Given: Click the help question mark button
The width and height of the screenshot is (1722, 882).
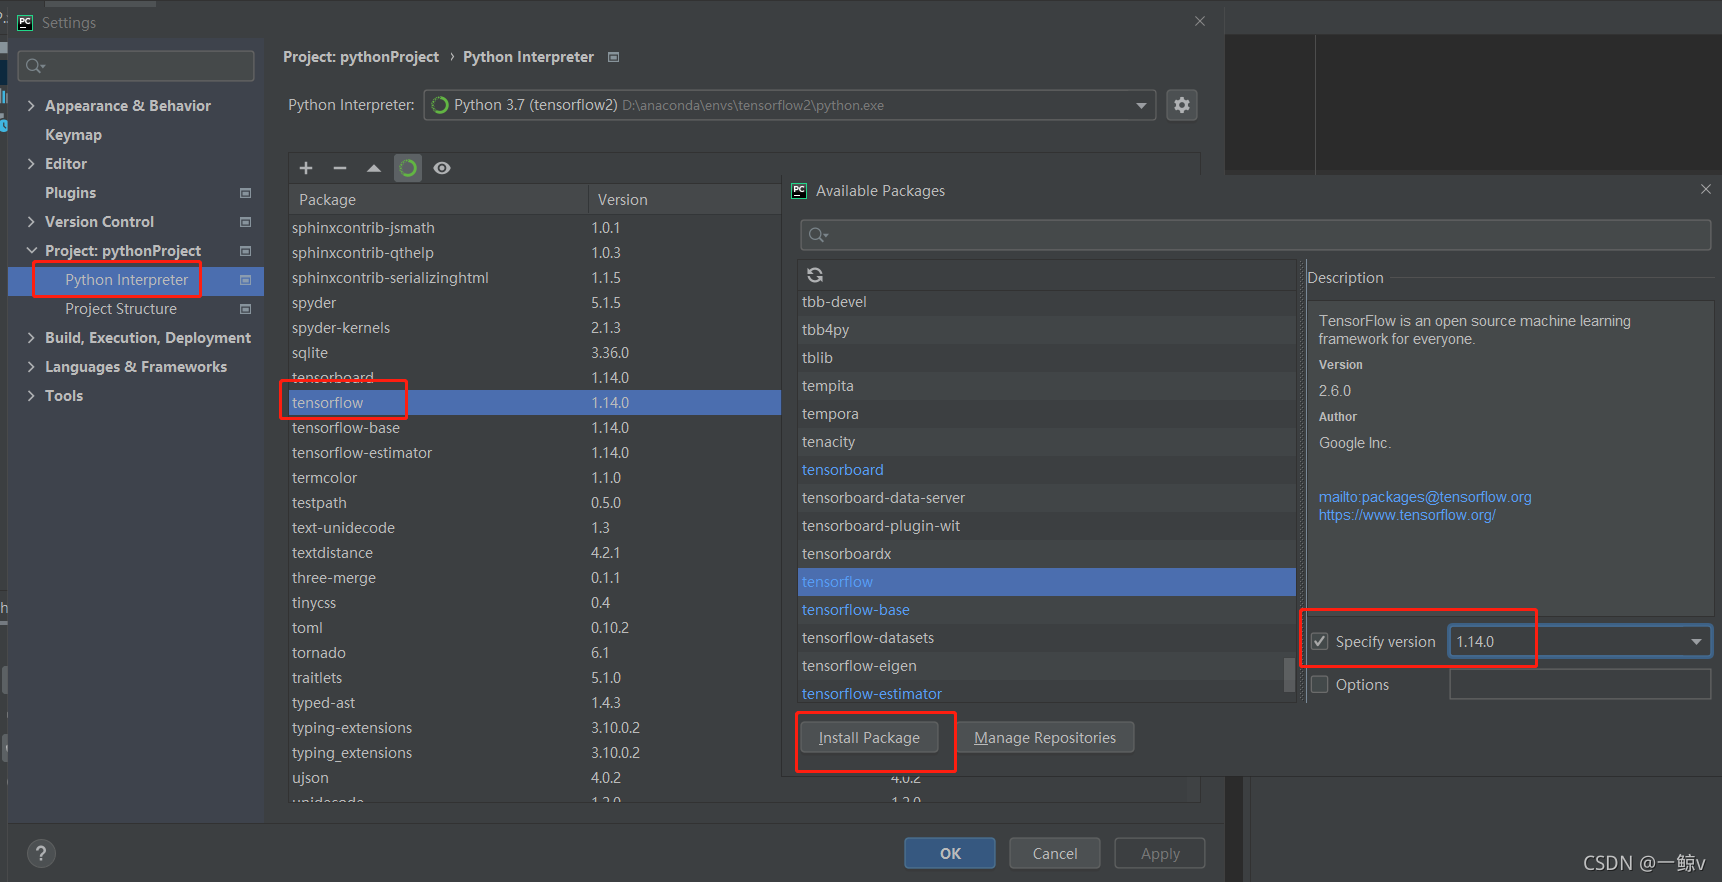Looking at the screenshot, I should [41, 853].
